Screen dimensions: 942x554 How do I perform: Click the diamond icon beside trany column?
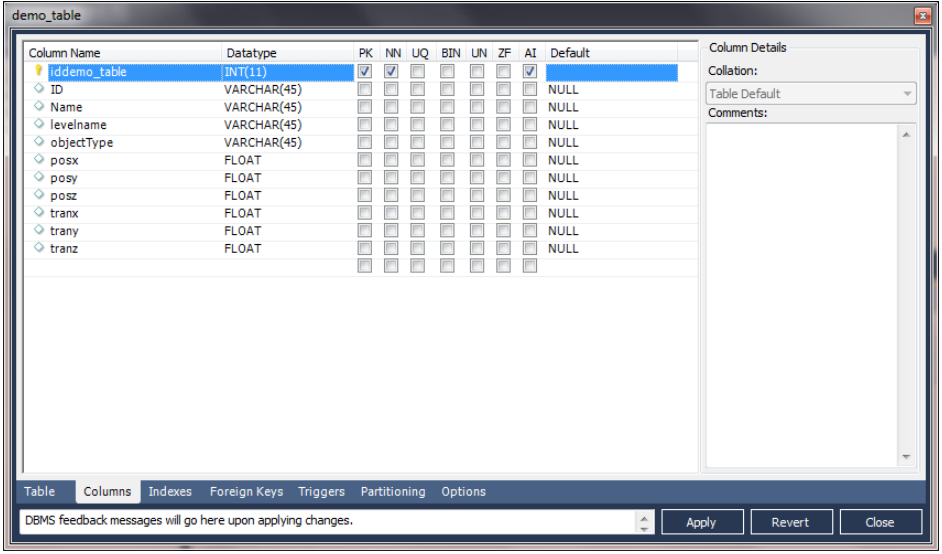click(39, 230)
